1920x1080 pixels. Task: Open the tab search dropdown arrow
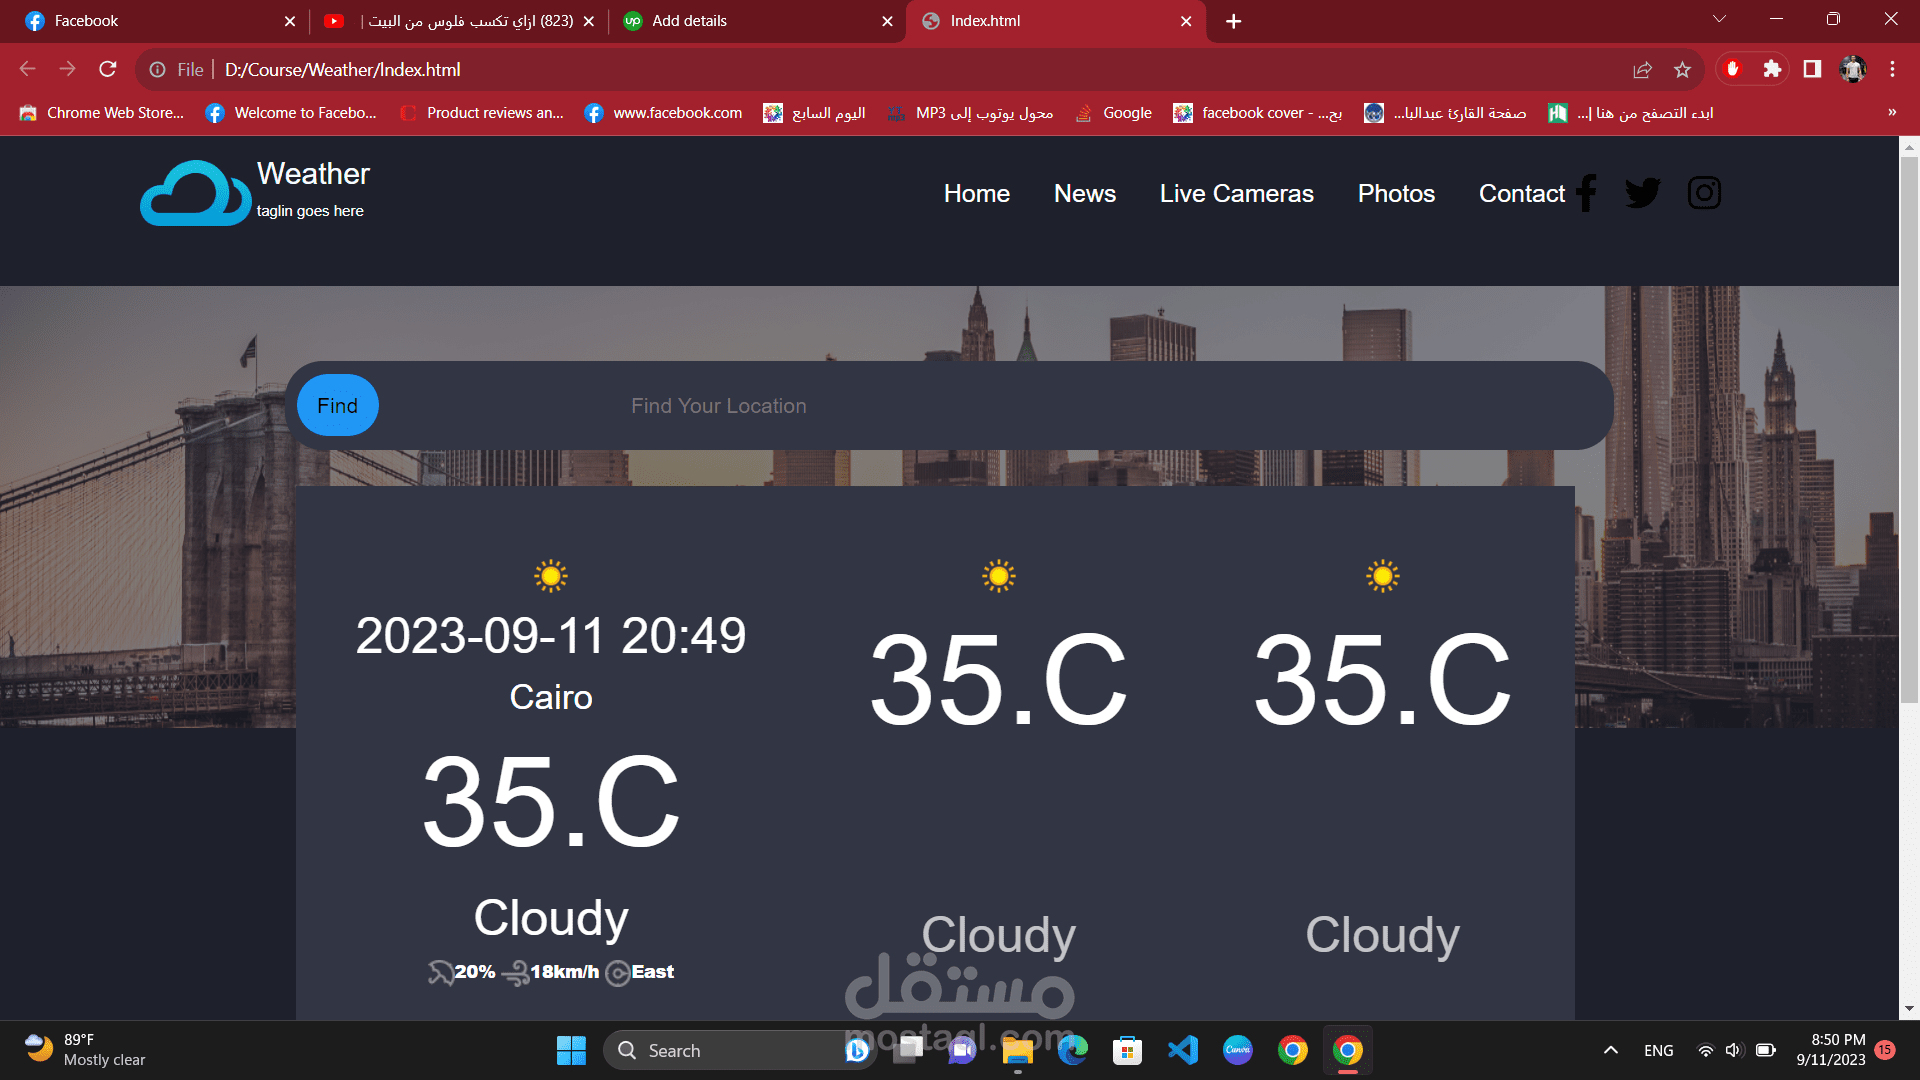click(x=1719, y=19)
